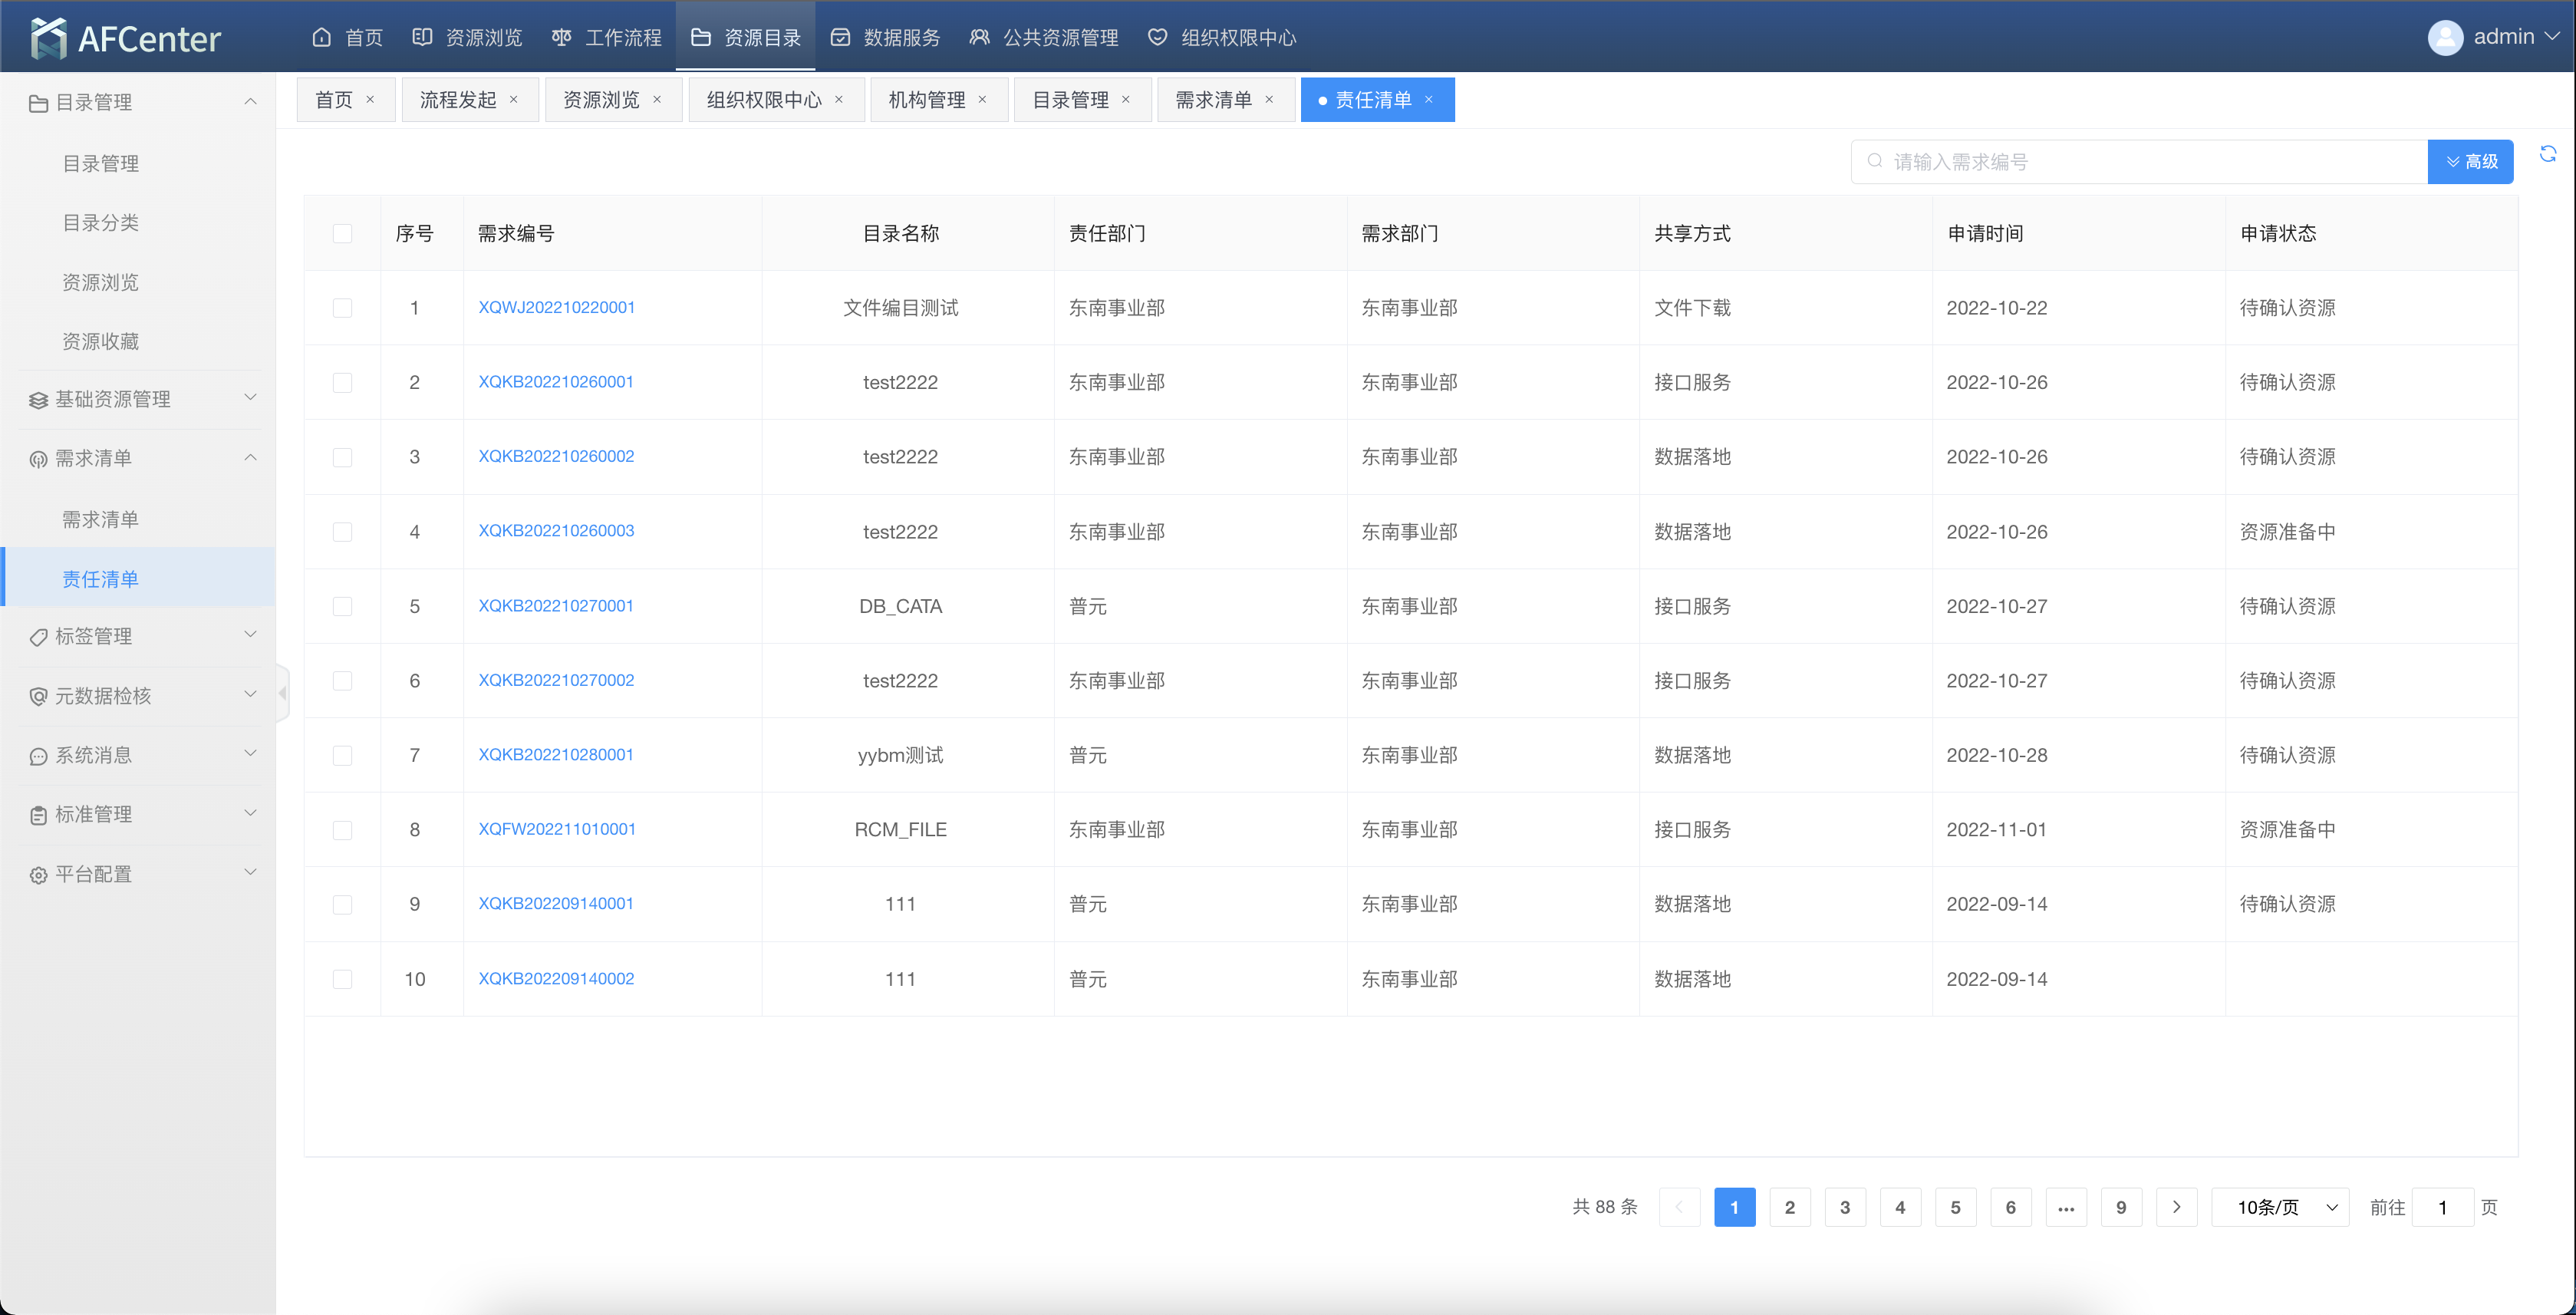2576x1315 pixels.
Task: Open the 数据服务 top navigation menu
Action: (886, 38)
